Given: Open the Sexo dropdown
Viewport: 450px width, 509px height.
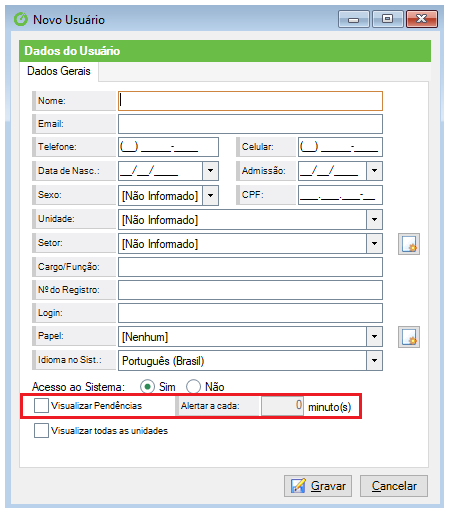Looking at the screenshot, I should pyautogui.click(x=210, y=195).
